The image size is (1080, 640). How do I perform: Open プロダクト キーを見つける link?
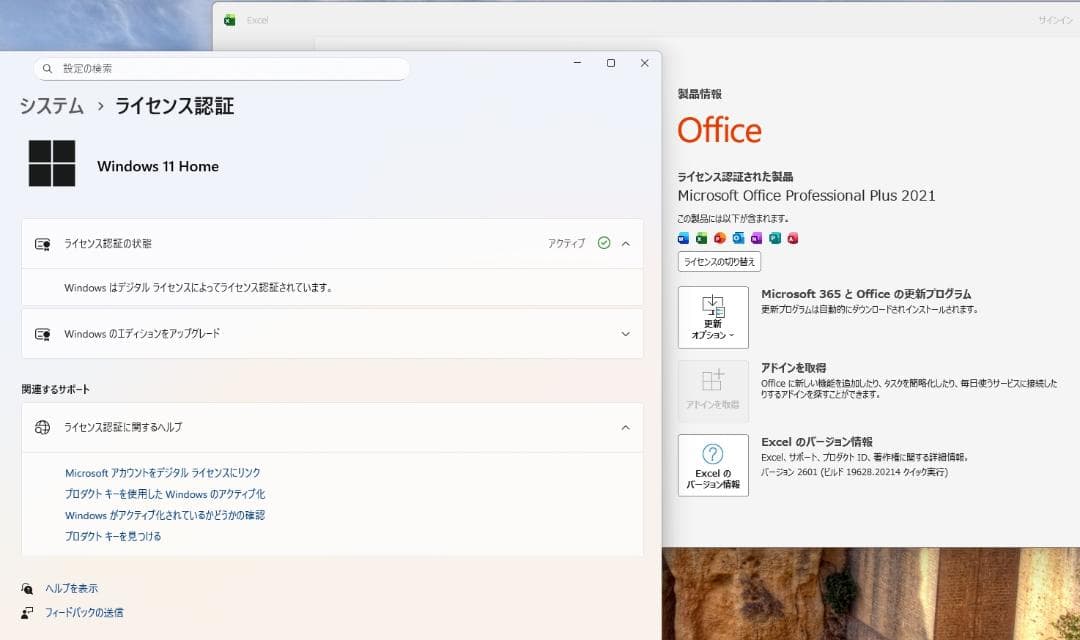[113, 536]
